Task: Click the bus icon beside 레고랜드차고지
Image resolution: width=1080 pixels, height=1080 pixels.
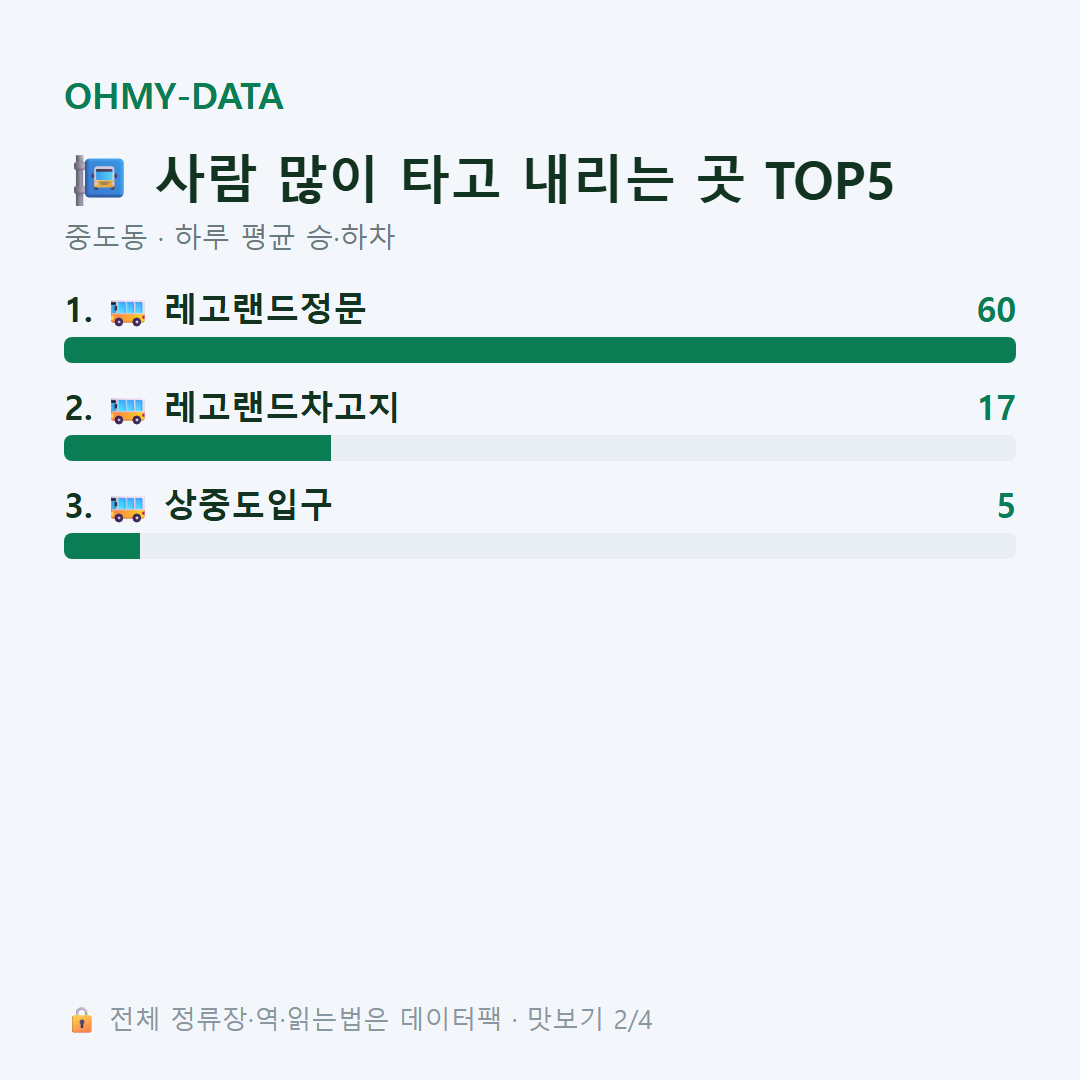Action: [x=127, y=409]
